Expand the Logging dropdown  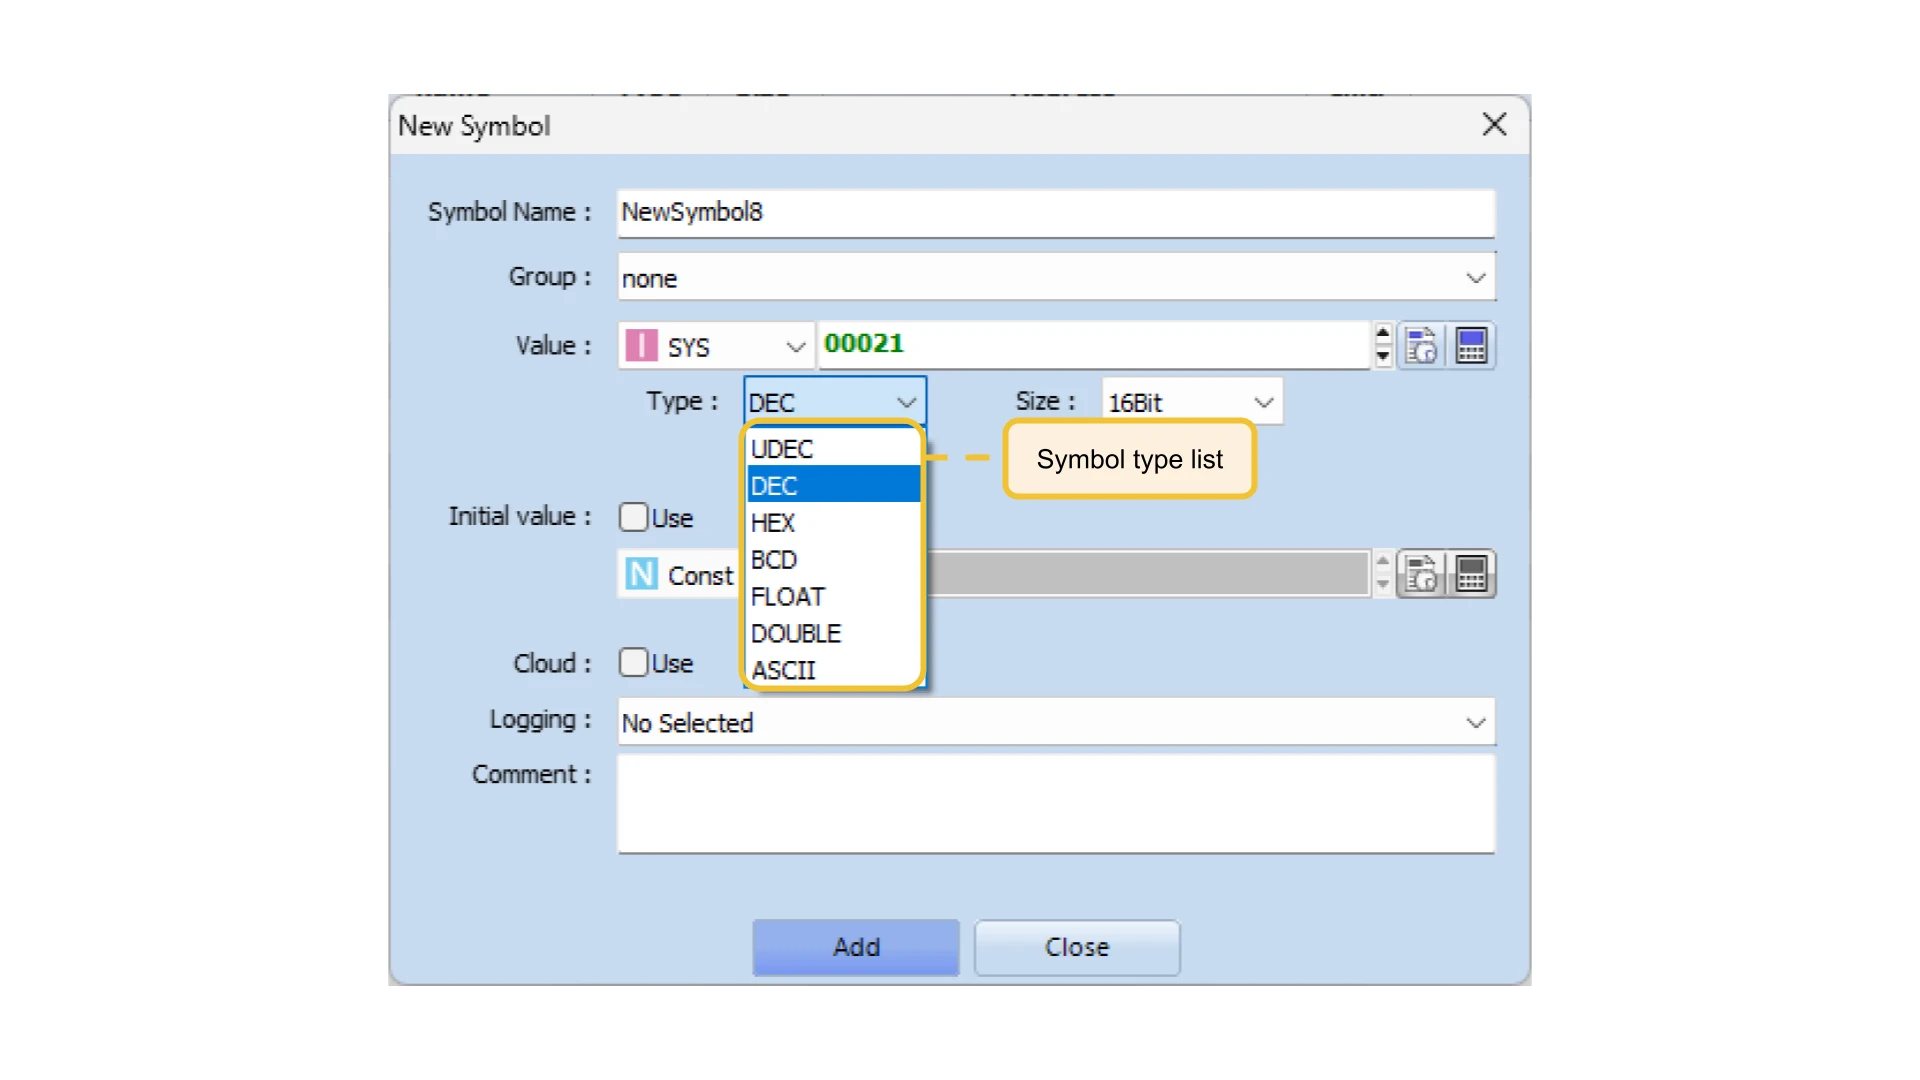pos(1475,722)
